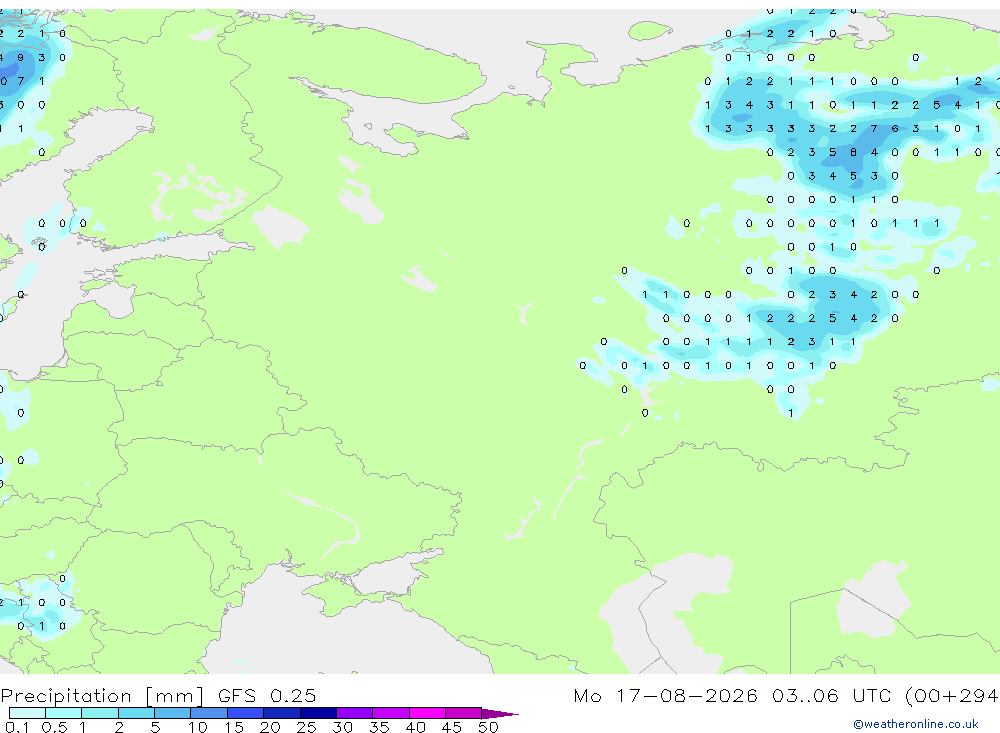Click the legend label '45'
Viewport: 1000px width, 733px height.
tap(452, 727)
